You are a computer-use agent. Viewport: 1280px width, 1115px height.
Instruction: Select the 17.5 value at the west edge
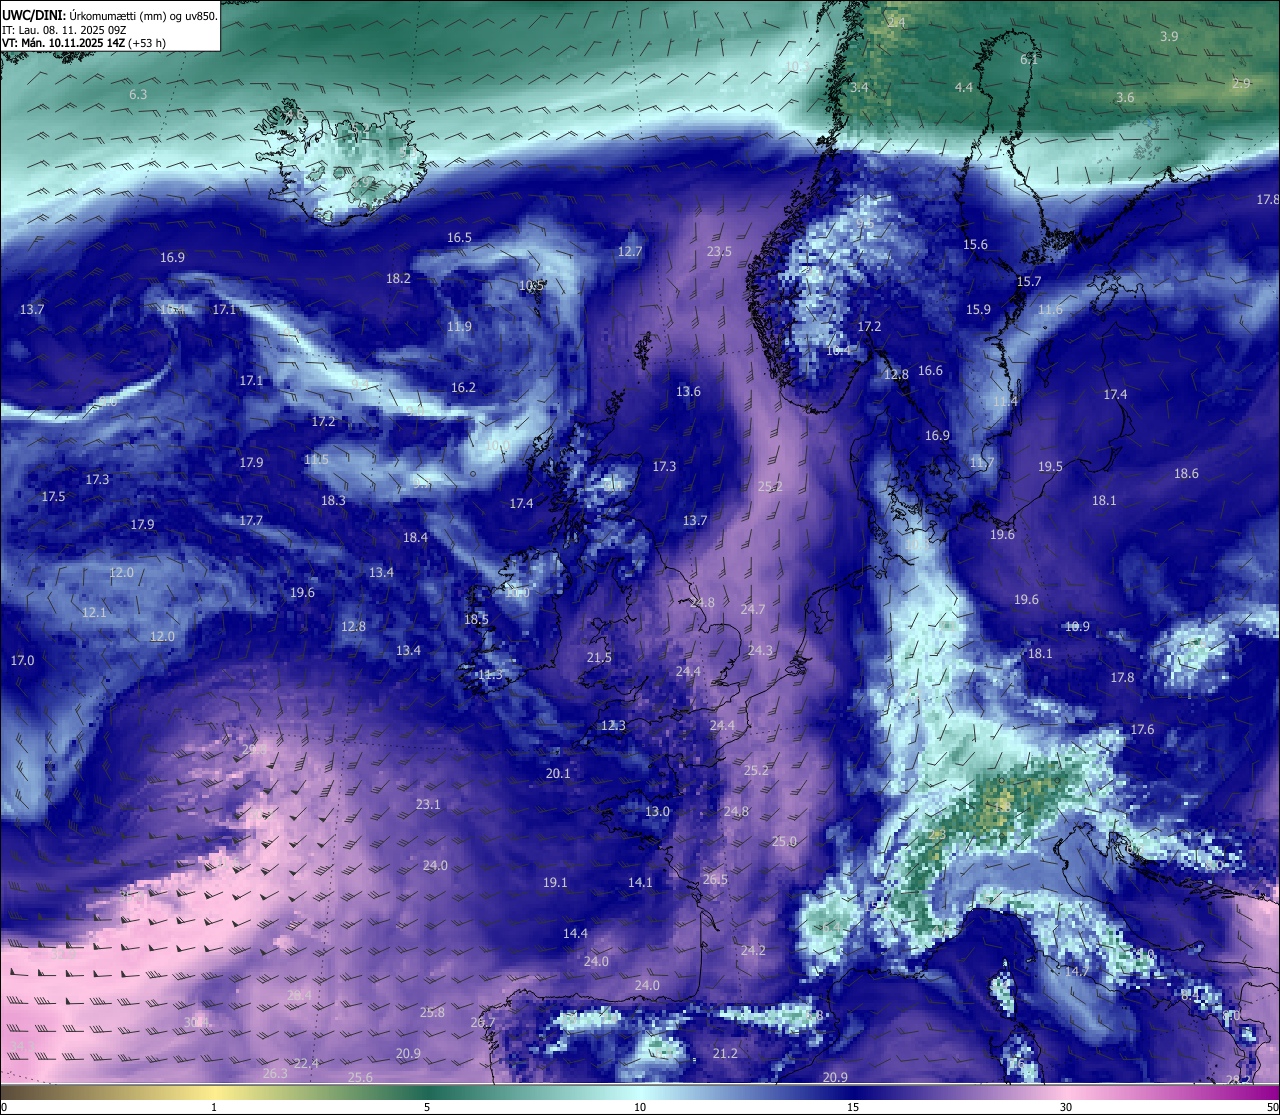53,496
